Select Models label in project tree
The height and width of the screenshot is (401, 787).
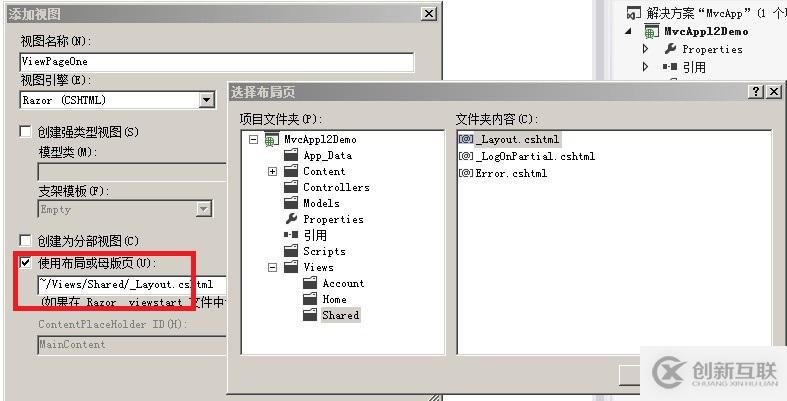[x=321, y=203]
